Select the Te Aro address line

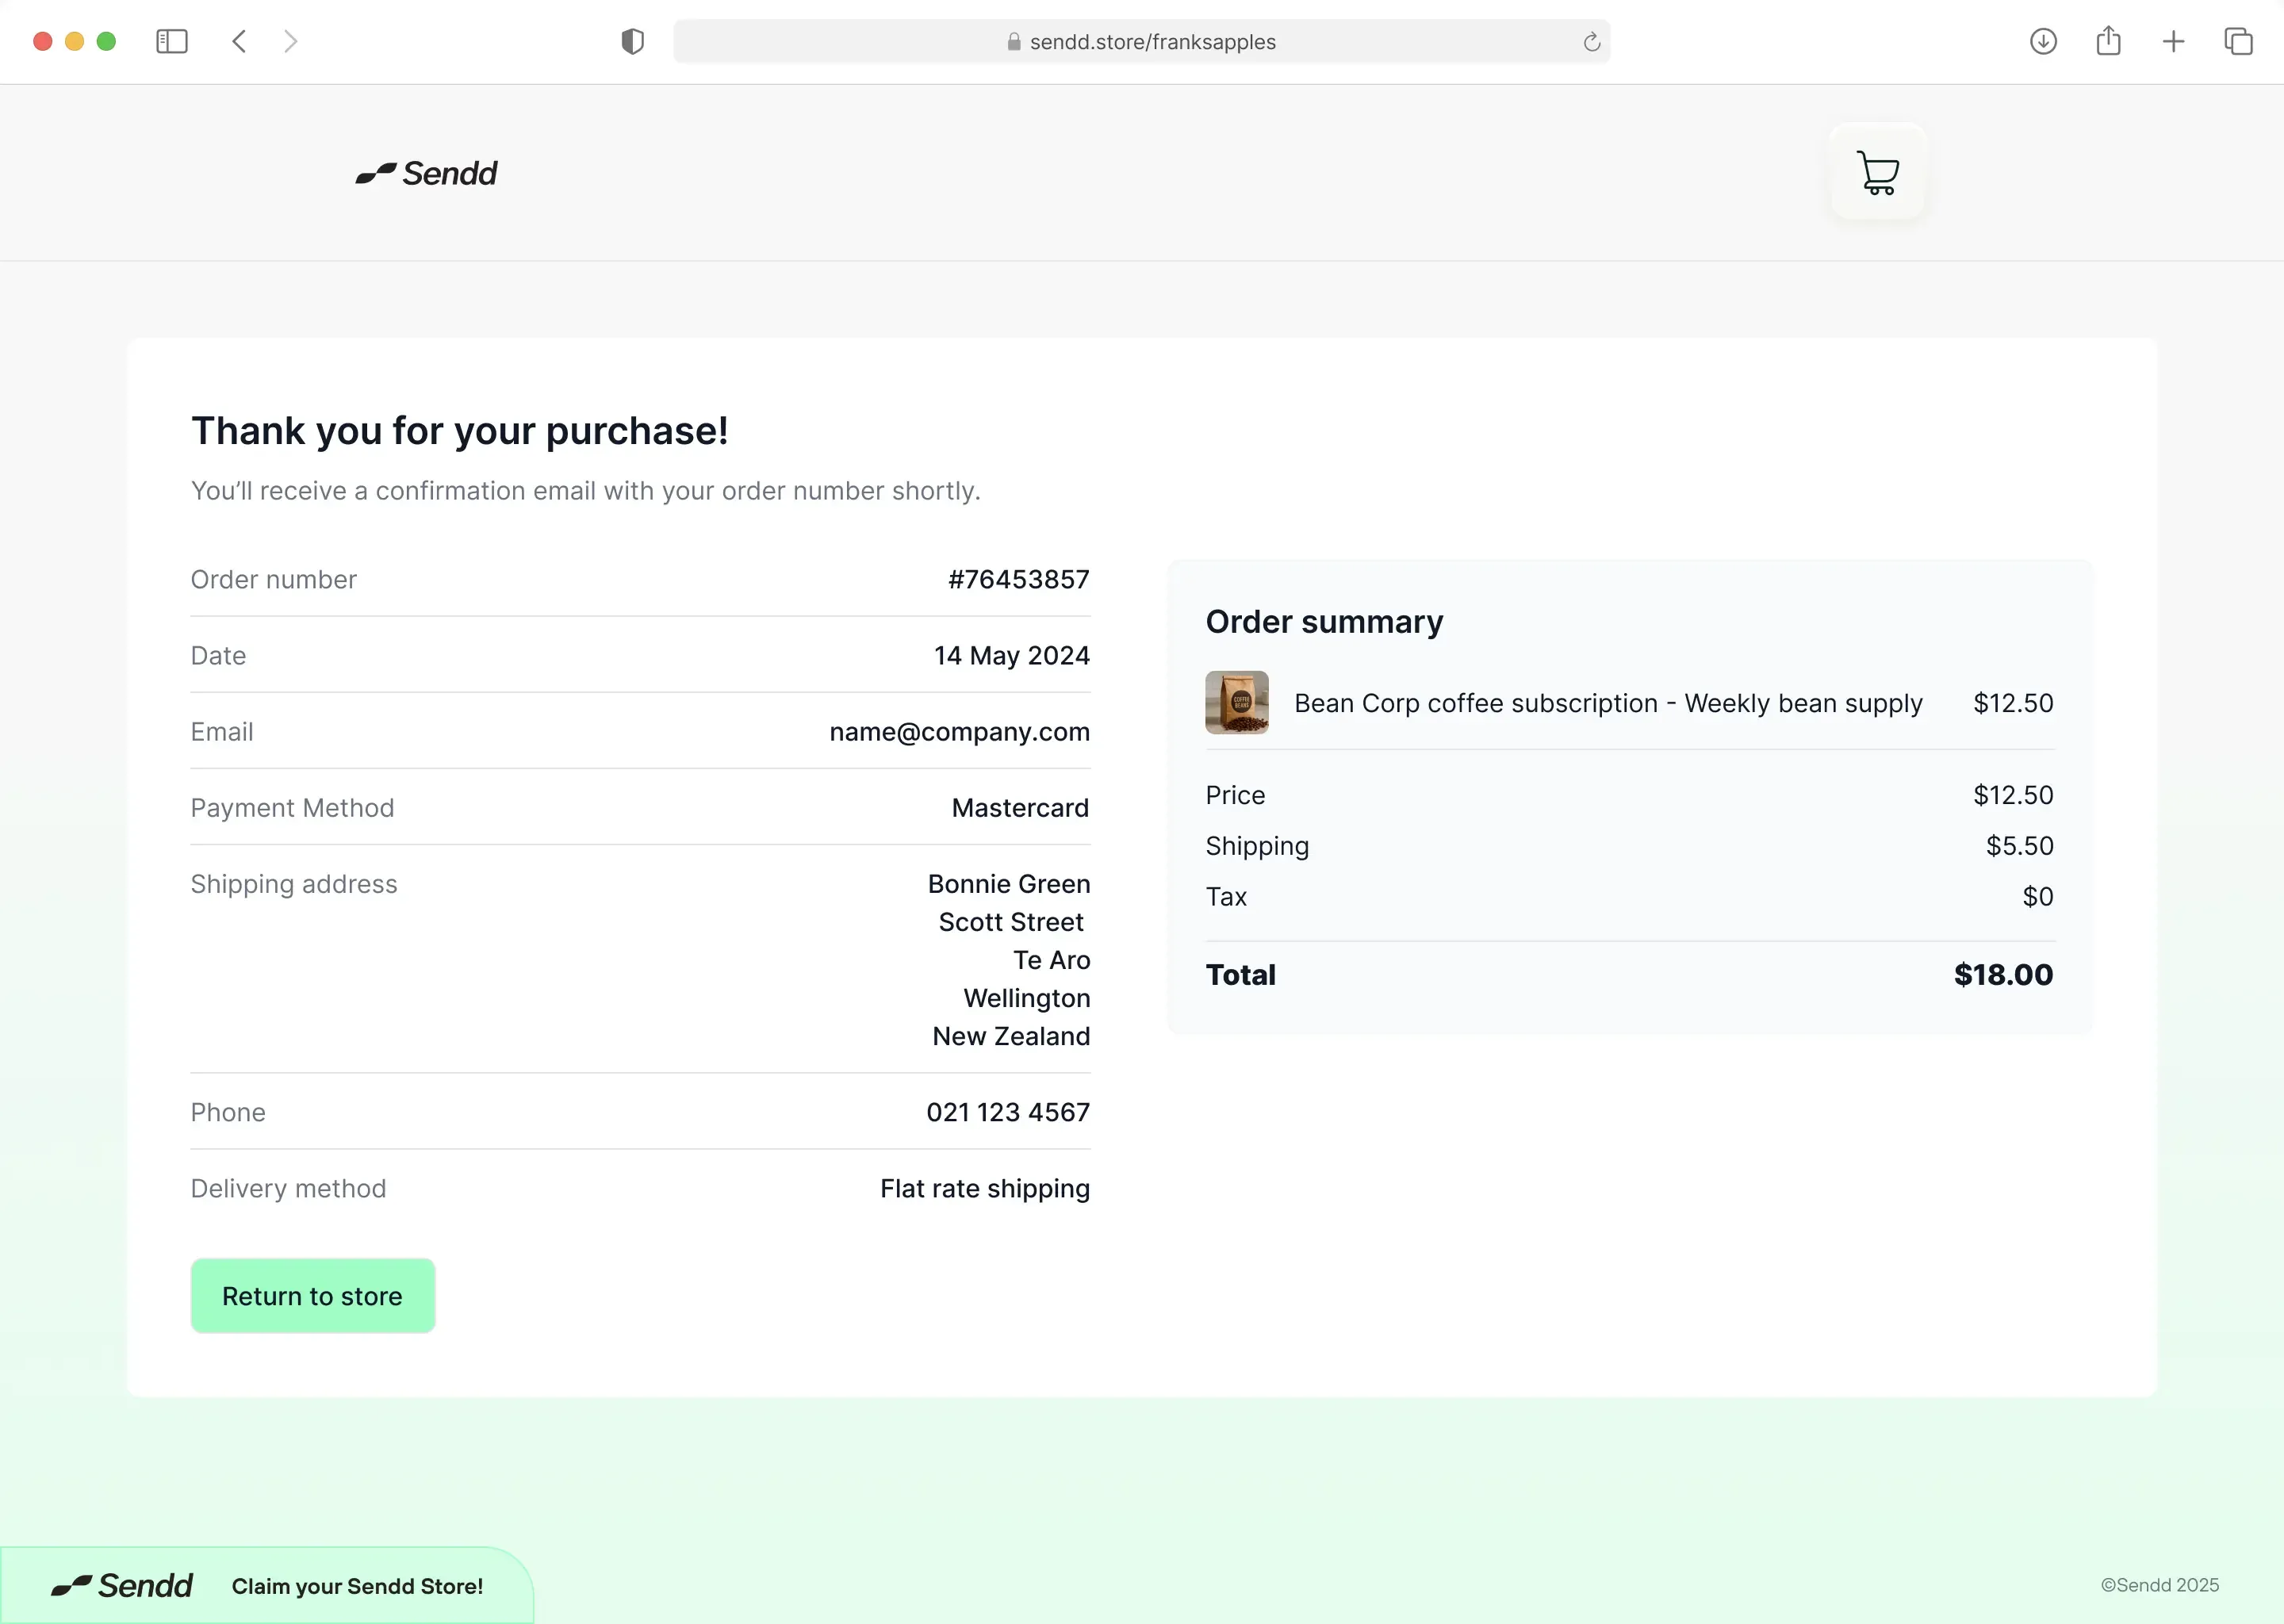click(x=1051, y=960)
